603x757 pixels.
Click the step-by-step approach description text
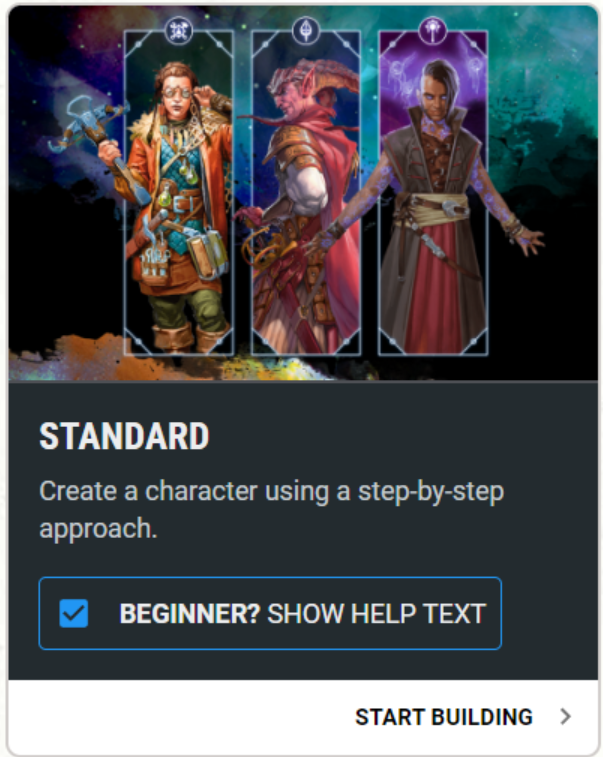(x=271, y=509)
